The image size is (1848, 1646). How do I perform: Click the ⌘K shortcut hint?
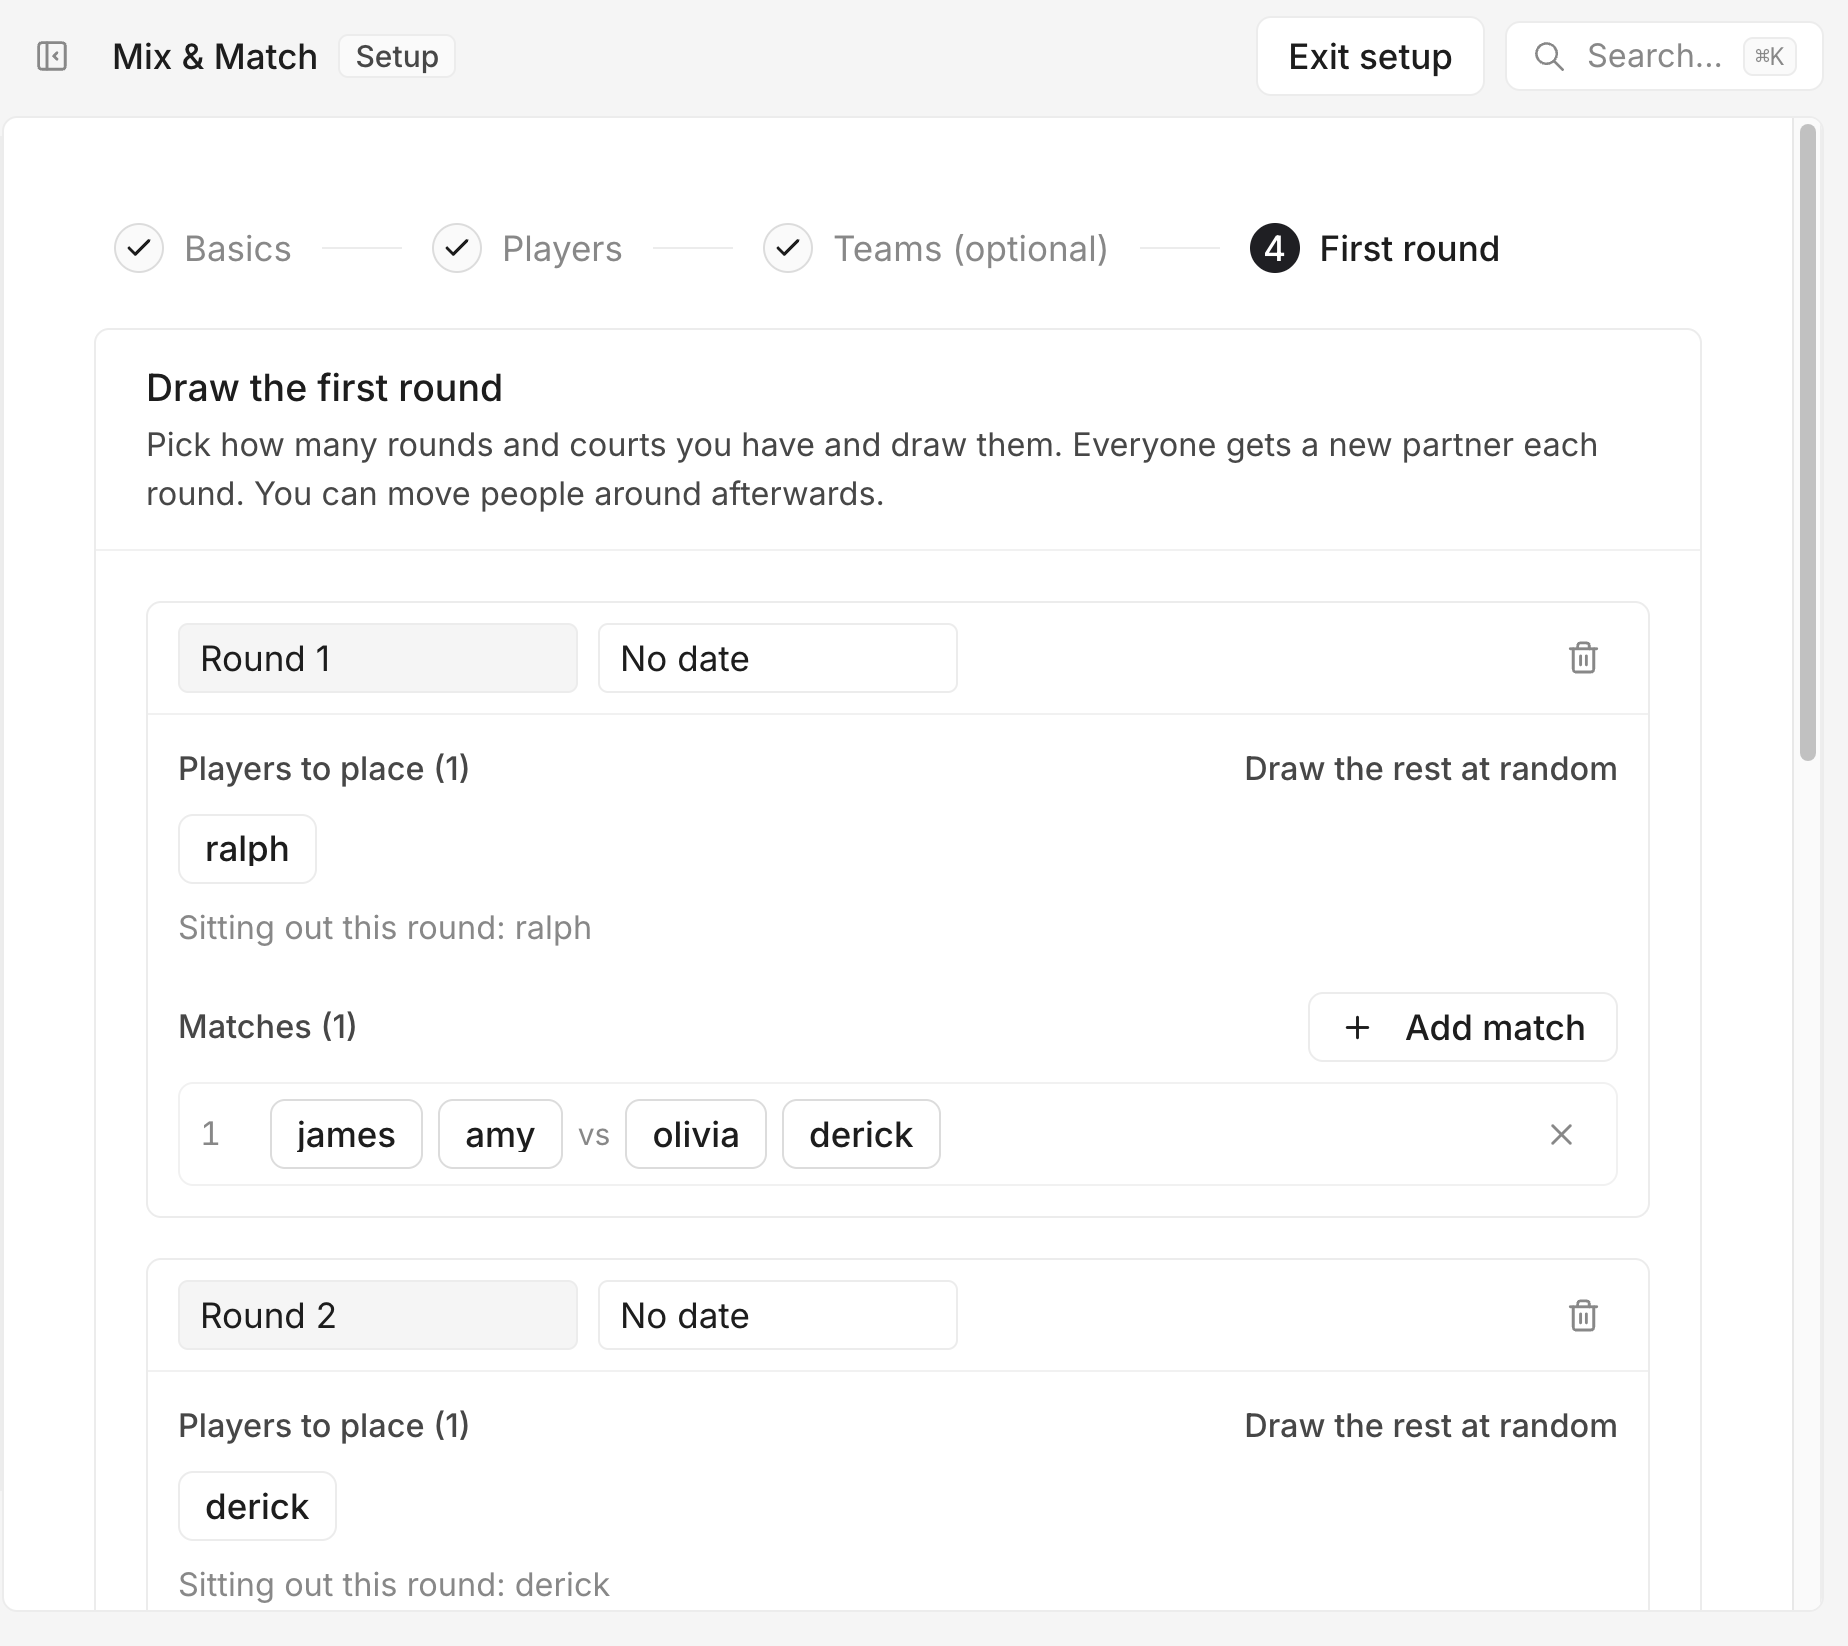(x=1769, y=57)
